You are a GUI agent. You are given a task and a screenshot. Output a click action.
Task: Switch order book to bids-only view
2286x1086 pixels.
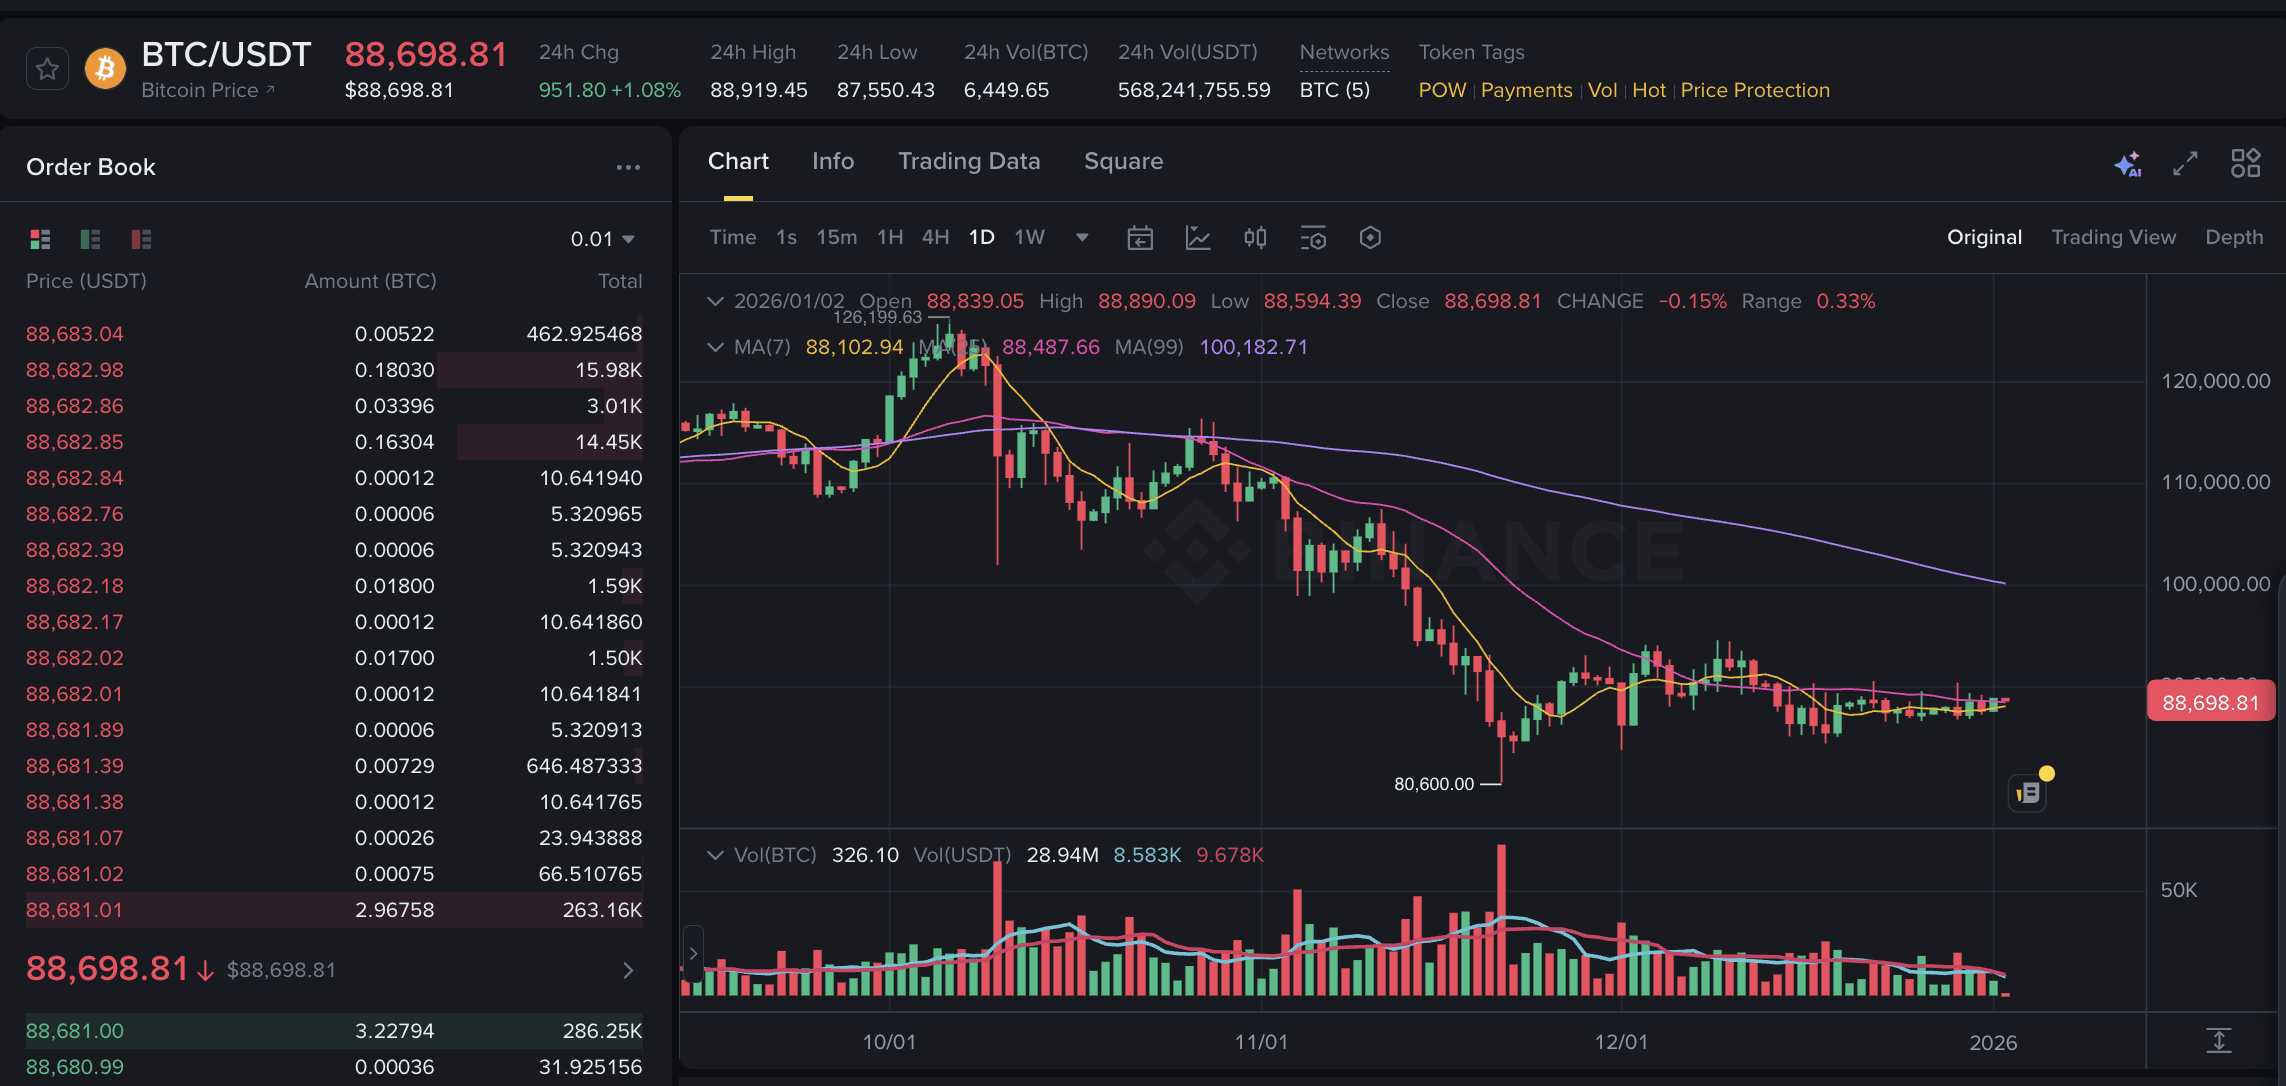tap(90, 239)
